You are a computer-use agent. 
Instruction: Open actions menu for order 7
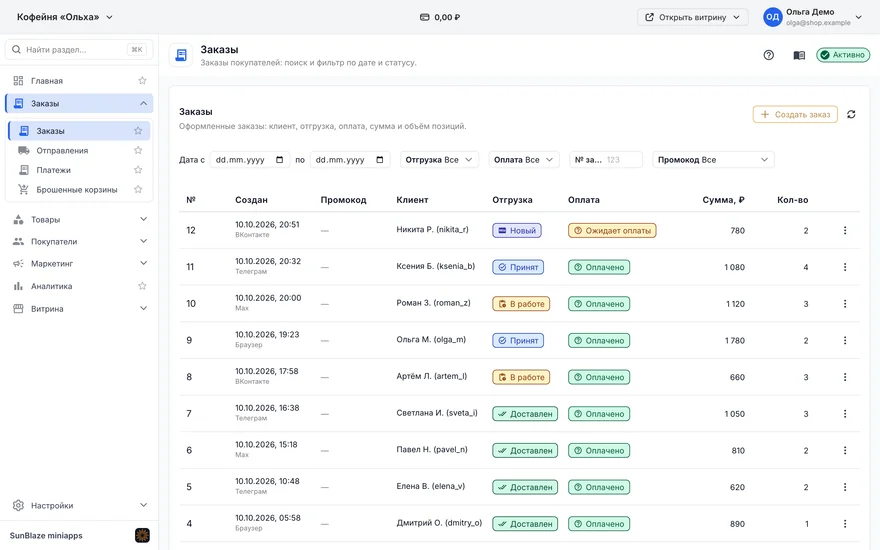(845, 414)
